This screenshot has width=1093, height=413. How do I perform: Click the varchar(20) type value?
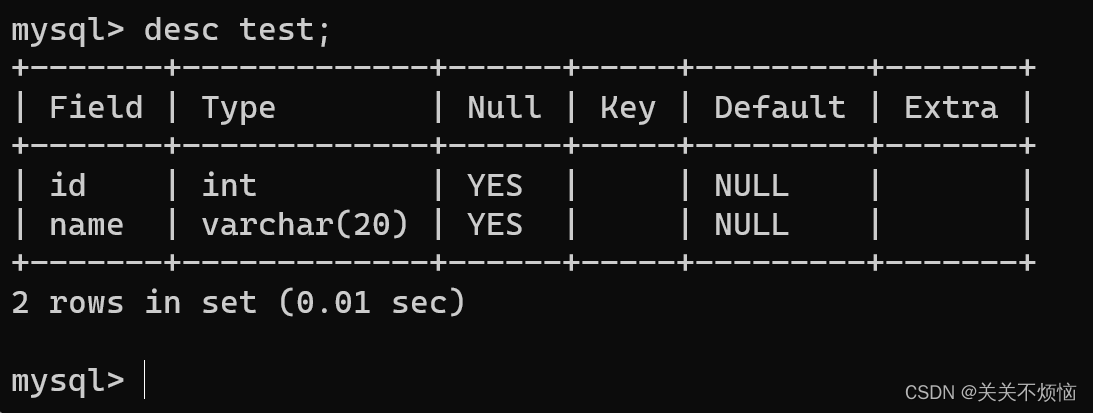305,225
